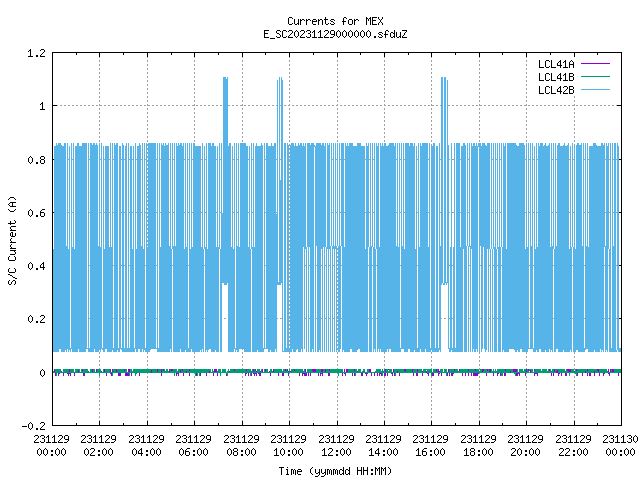
Task: Click the -0.2 y-axis tick label
Action: (33, 426)
